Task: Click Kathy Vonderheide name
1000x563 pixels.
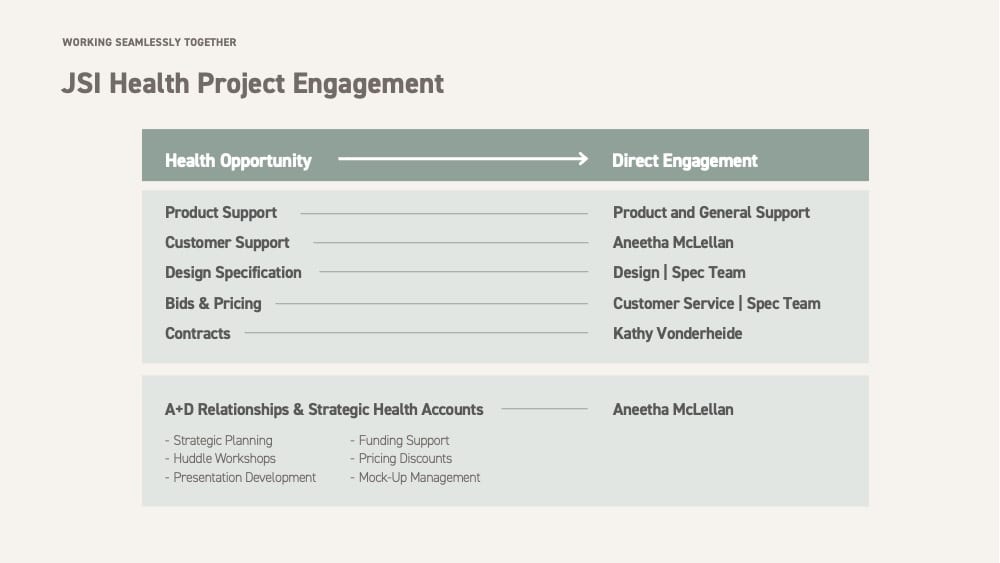Action: (x=677, y=333)
